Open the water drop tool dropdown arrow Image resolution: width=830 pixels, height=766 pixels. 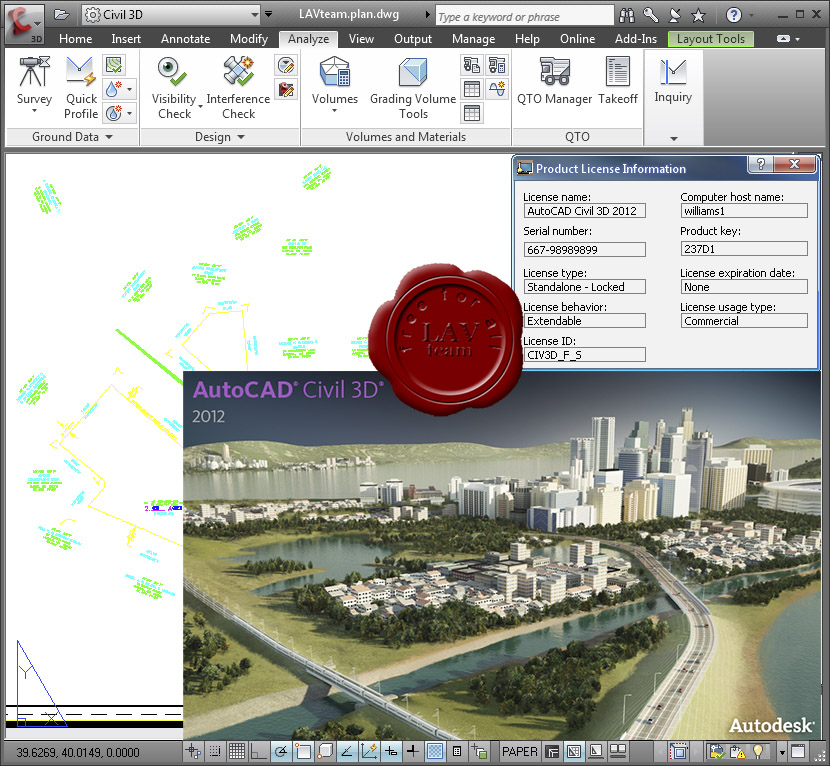[x=130, y=89]
